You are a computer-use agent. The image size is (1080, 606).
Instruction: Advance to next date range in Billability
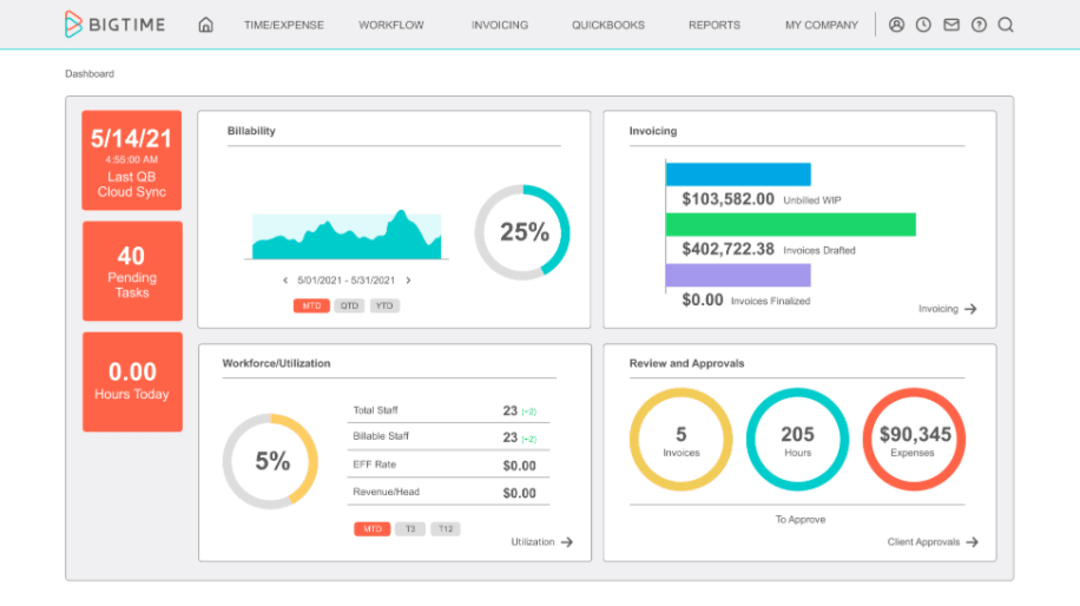[408, 281]
